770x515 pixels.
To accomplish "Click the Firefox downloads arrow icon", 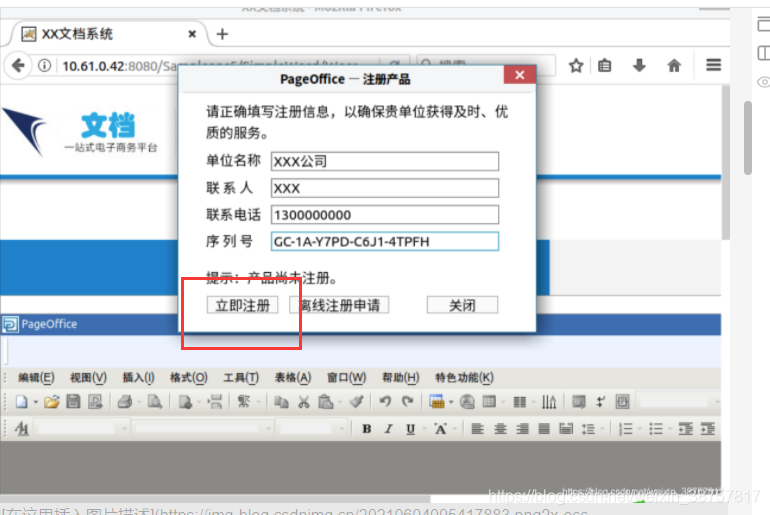I will (639, 65).
